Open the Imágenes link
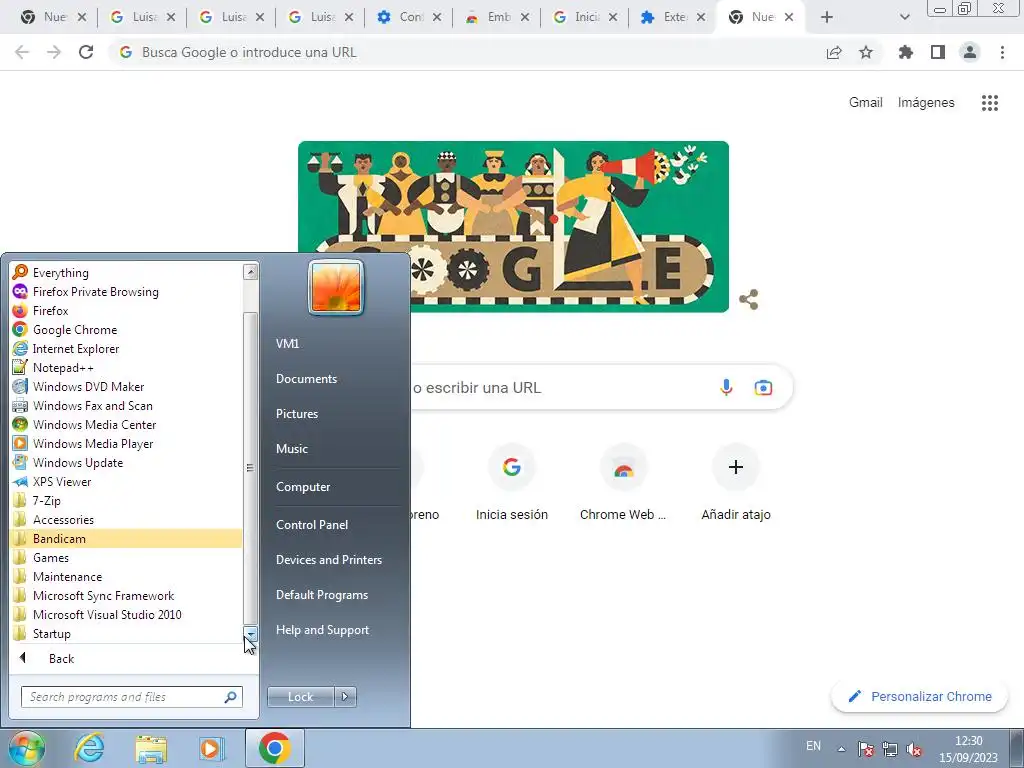This screenshot has height=768, width=1024. pos(926,103)
